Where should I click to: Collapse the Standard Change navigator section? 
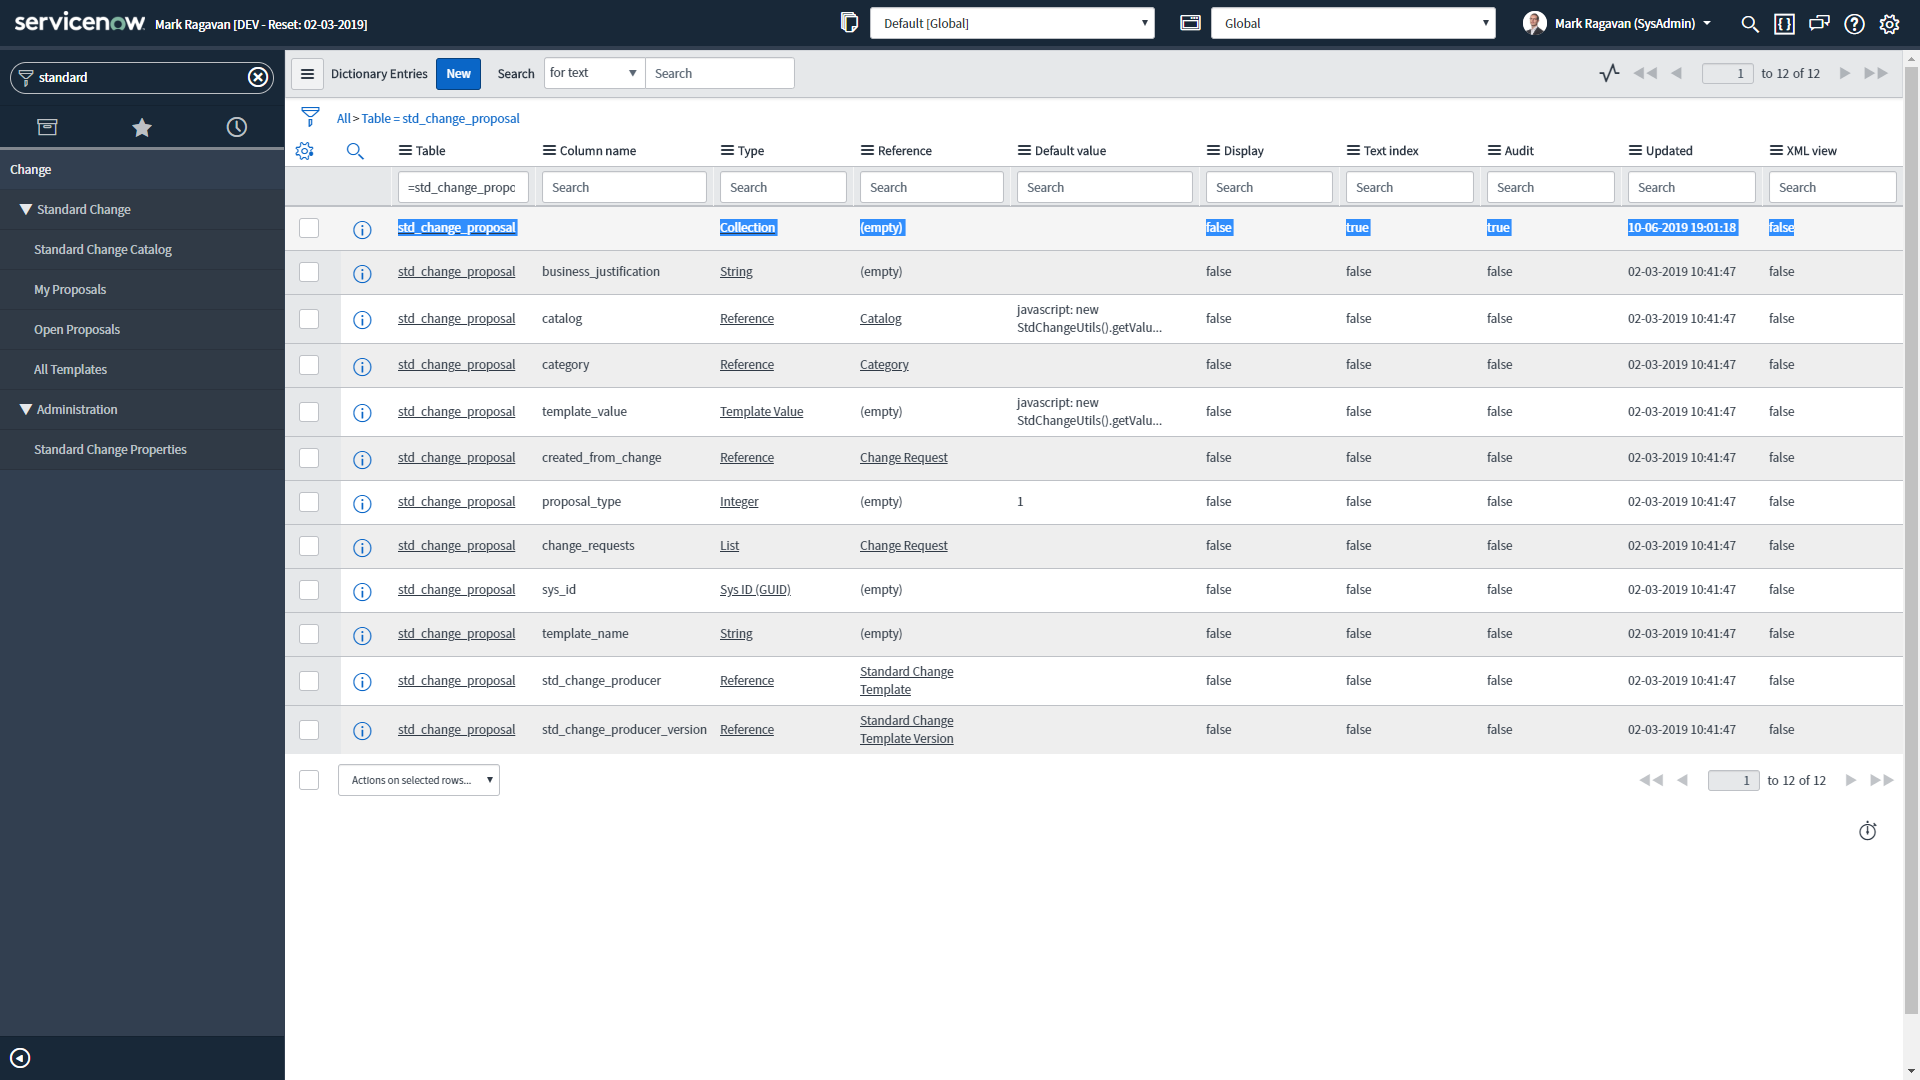[26, 209]
